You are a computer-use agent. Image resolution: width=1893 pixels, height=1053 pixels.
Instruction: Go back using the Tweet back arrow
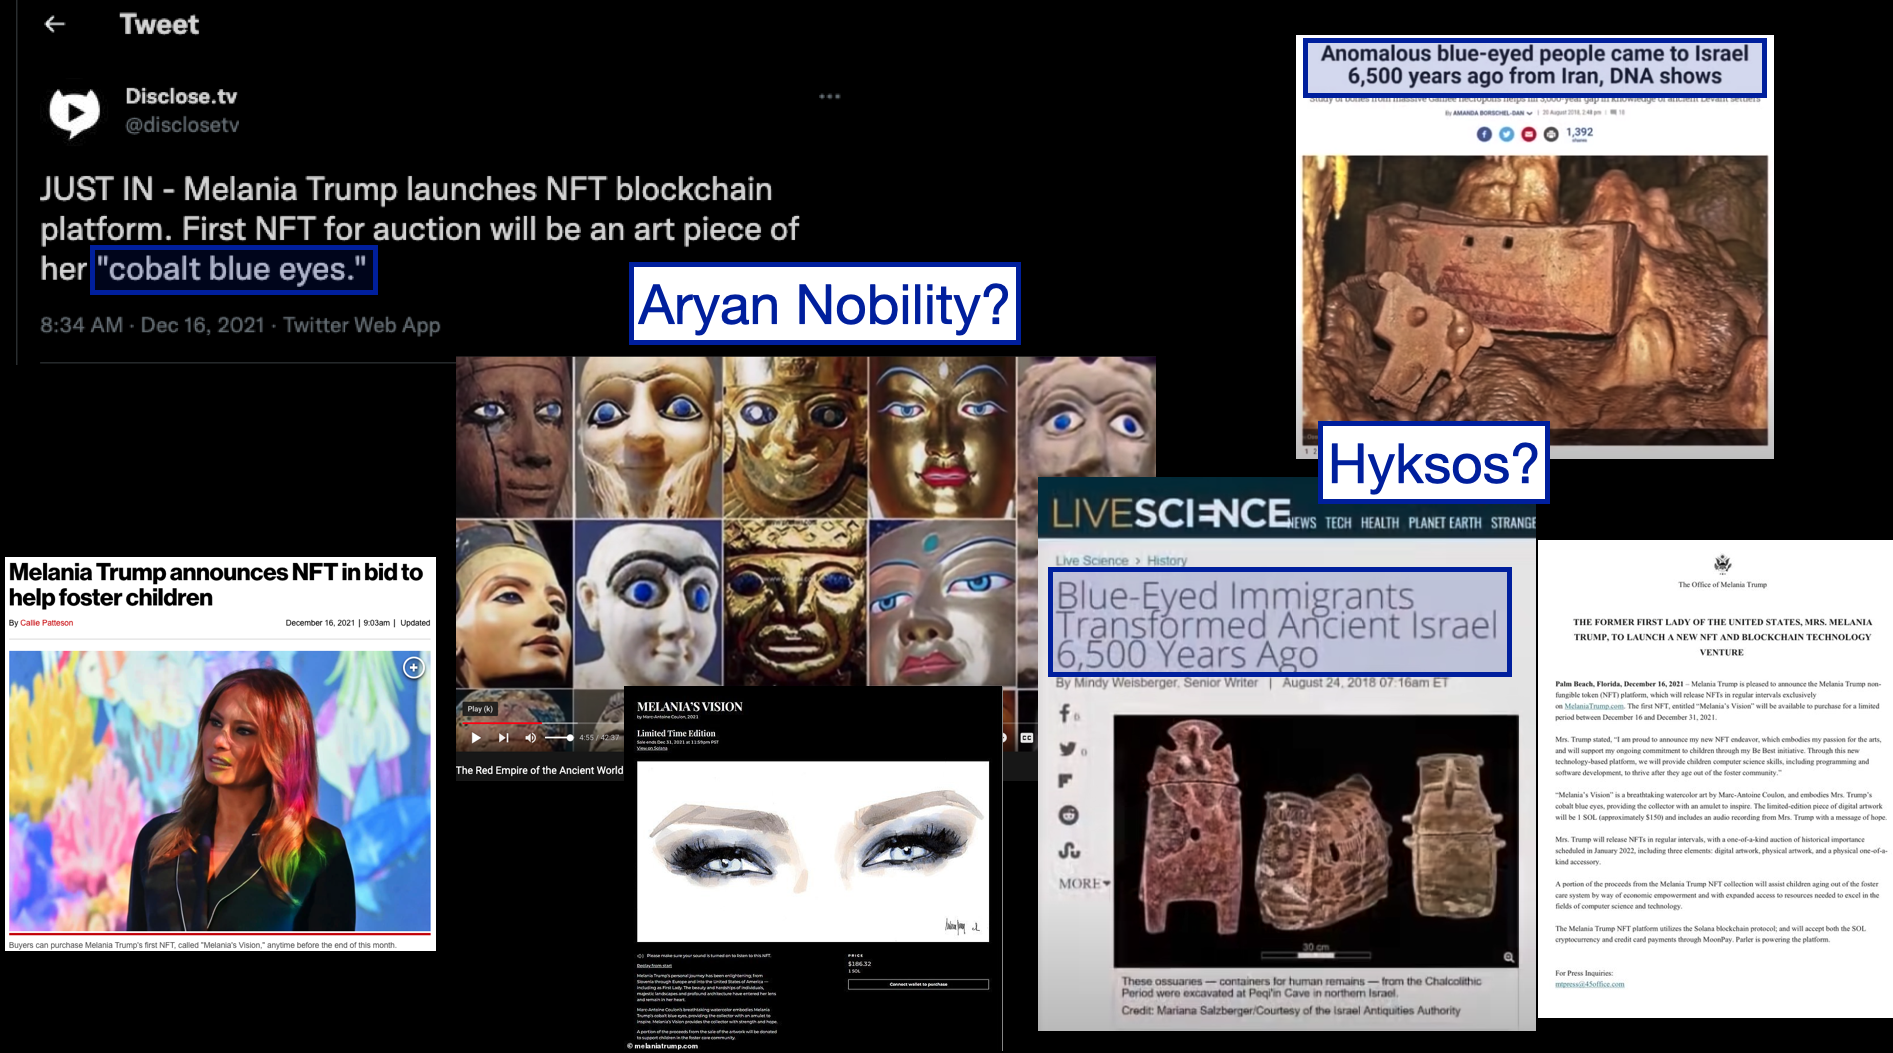coord(55,24)
